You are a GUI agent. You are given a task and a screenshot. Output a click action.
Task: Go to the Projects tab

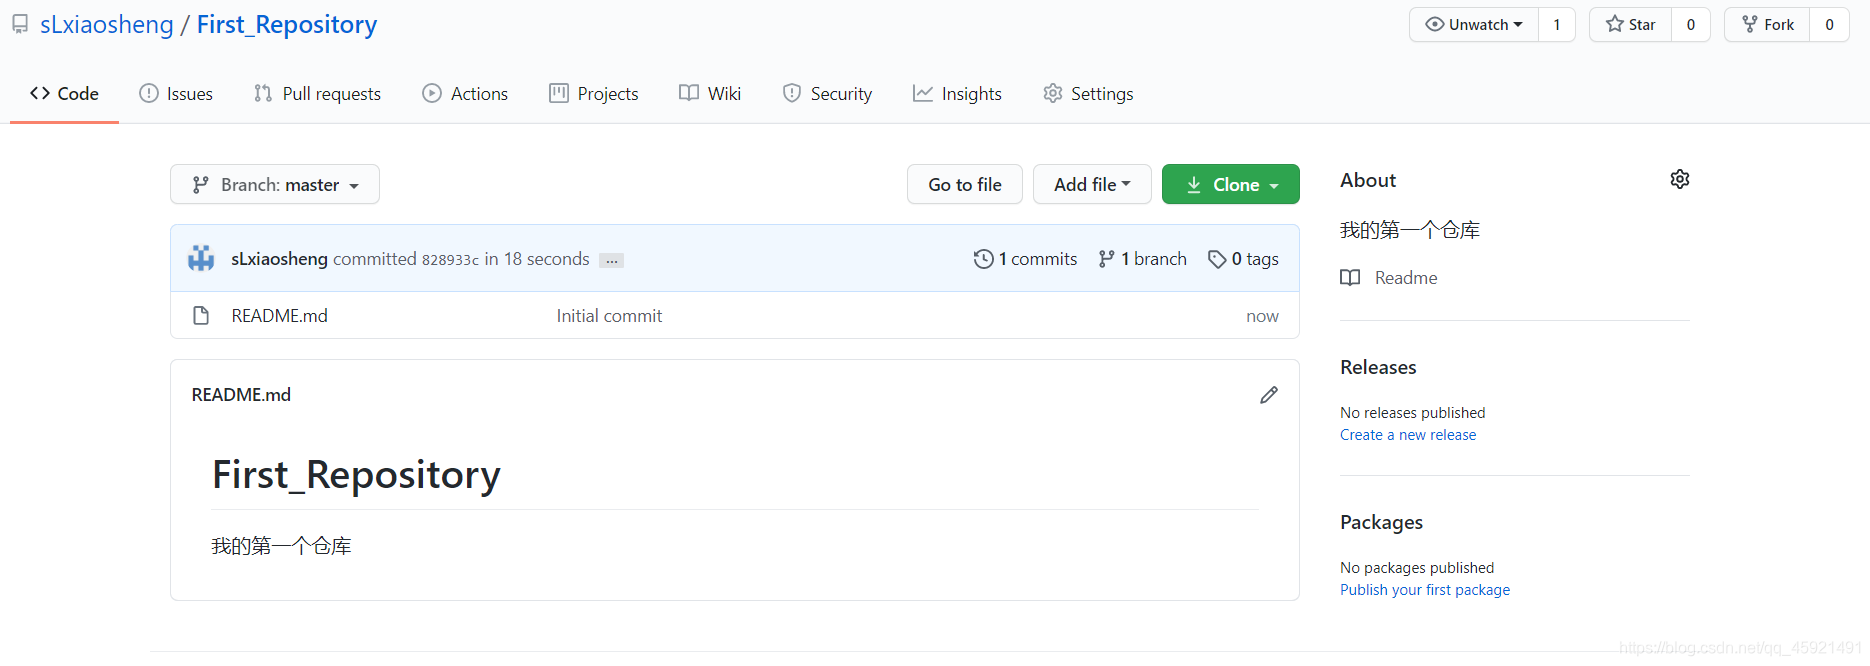point(594,94)
